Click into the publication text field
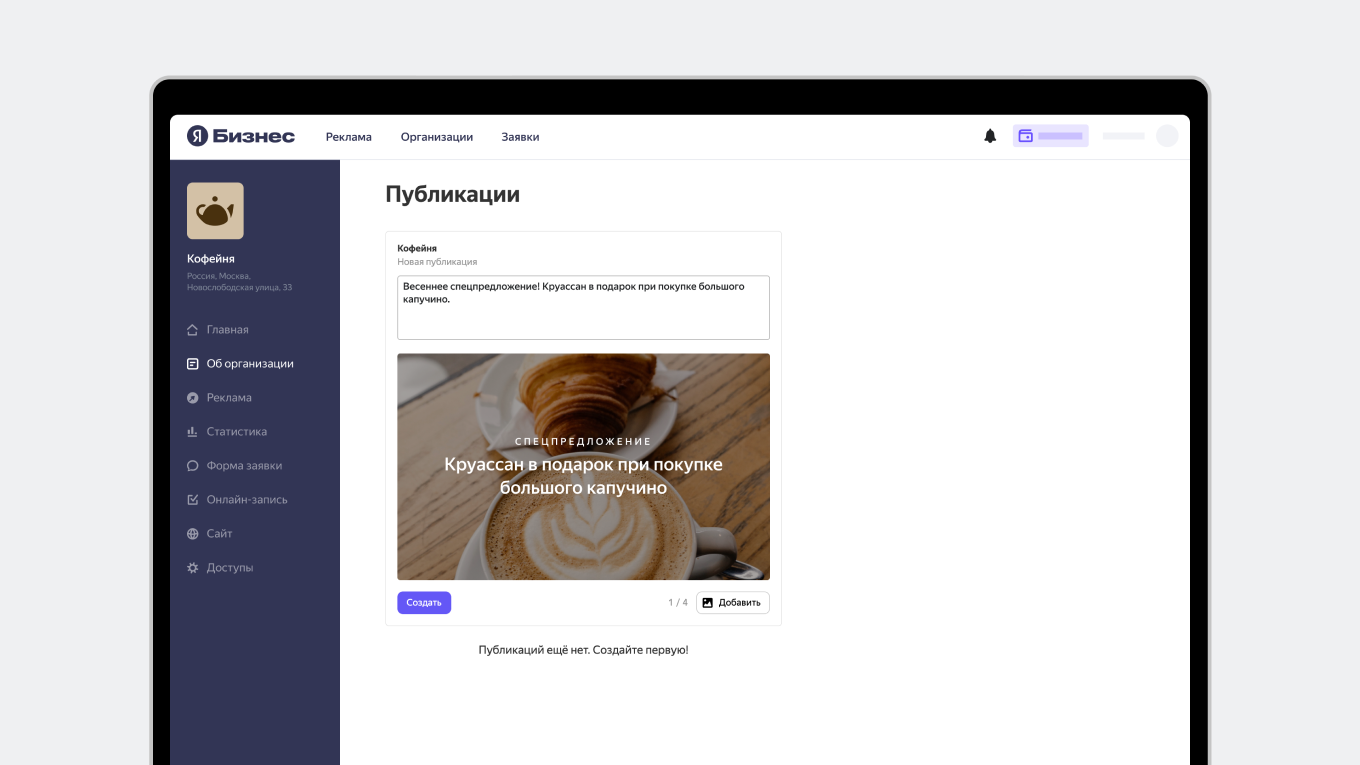The width and height of the screenshot is (1360, 765). tap(583, 308)
